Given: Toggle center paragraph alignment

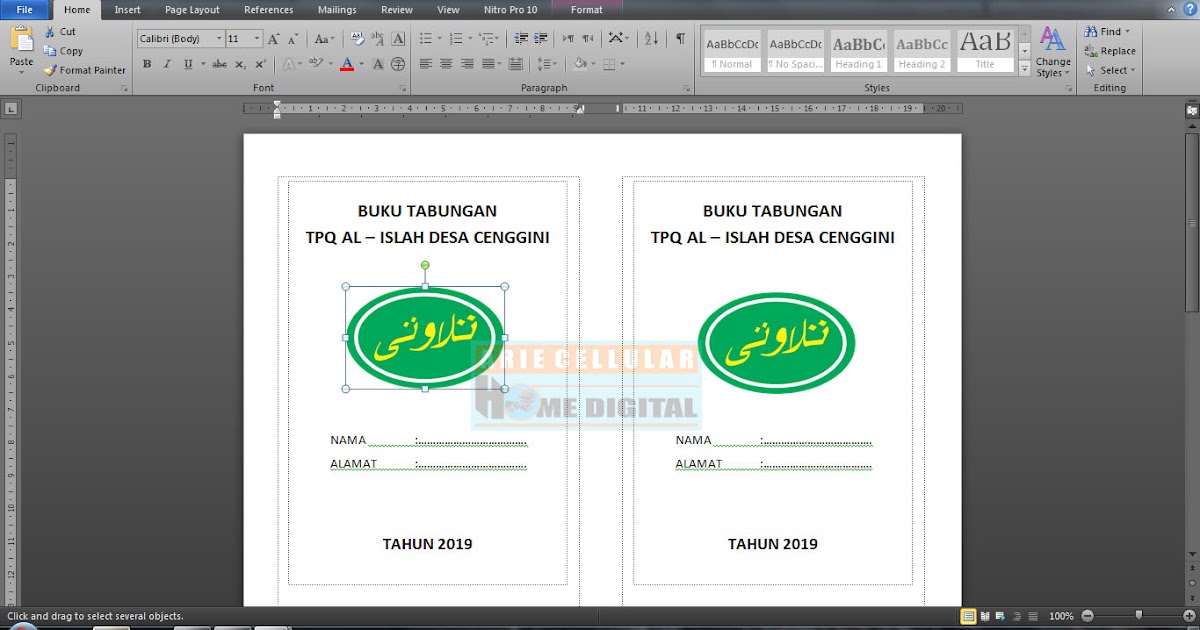Looking at the screenshot, I should [x=446, y=63].
